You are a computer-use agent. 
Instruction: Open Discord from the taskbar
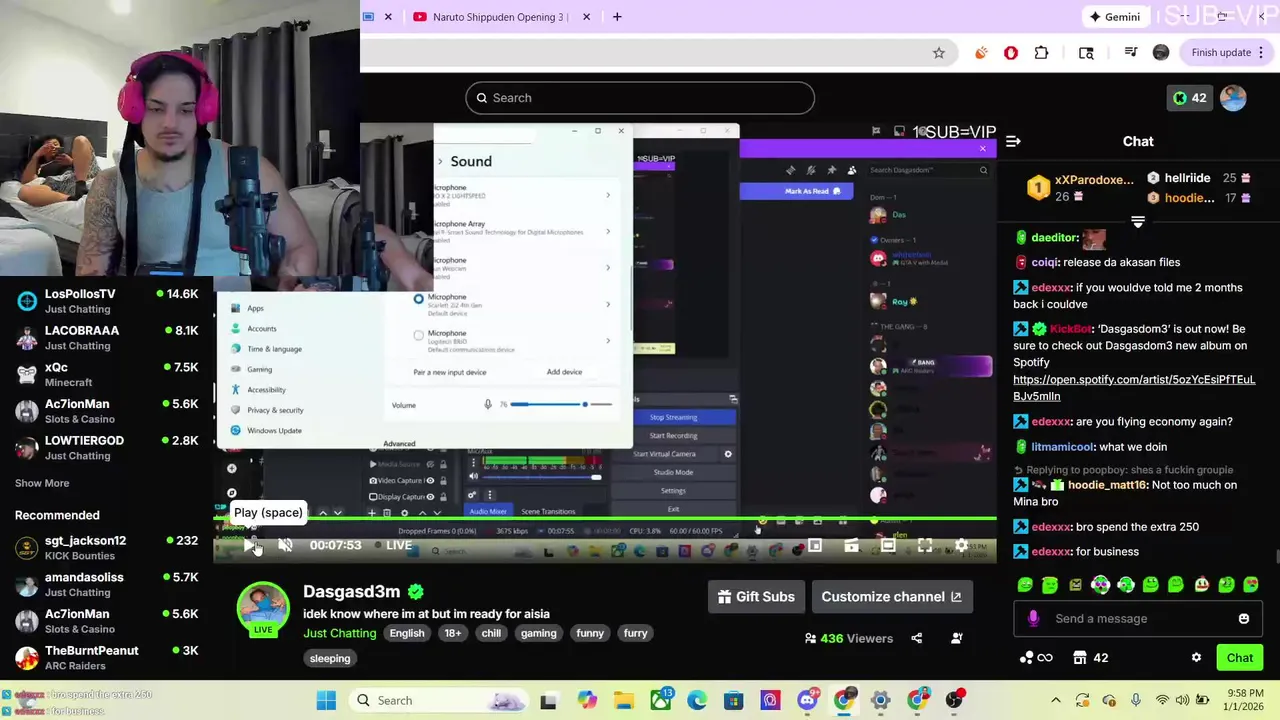tap(808, 700)
